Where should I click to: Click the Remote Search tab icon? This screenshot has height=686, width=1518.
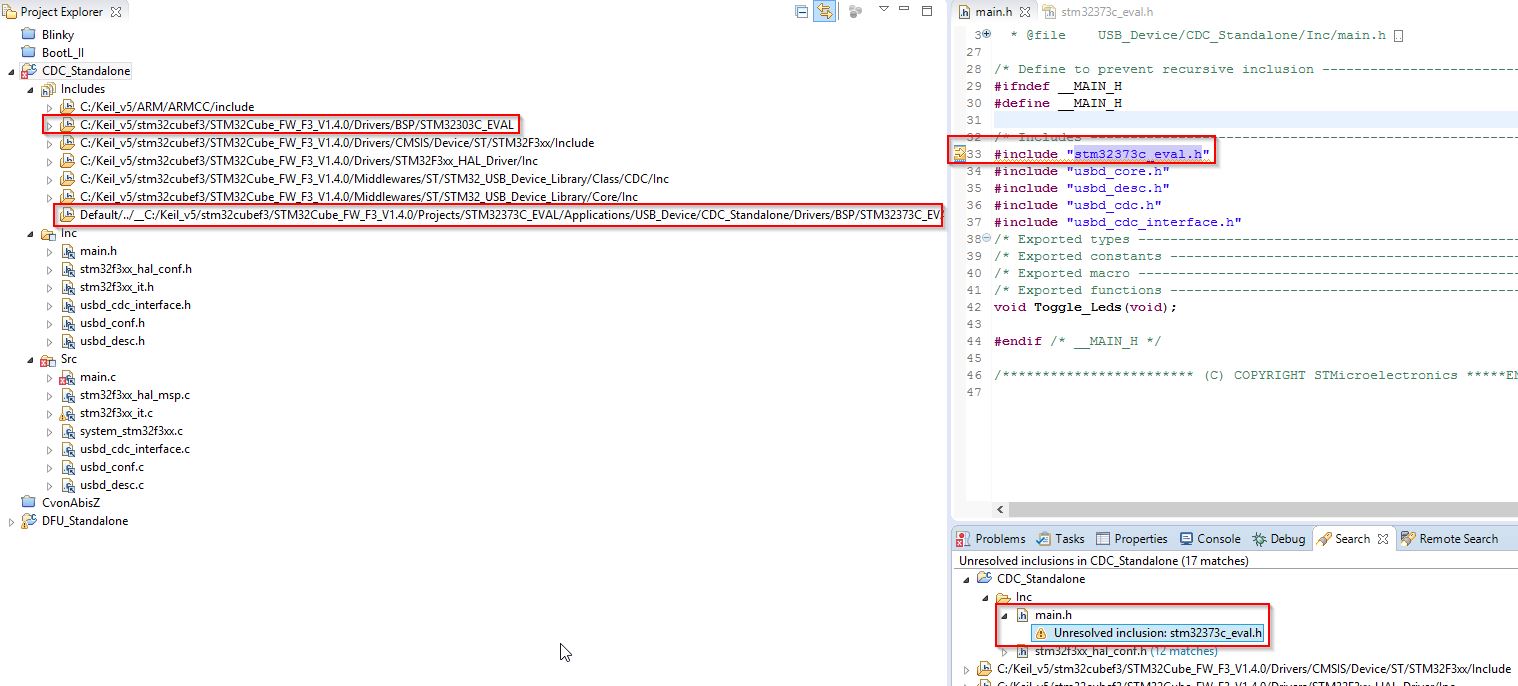coord(1408,539)
